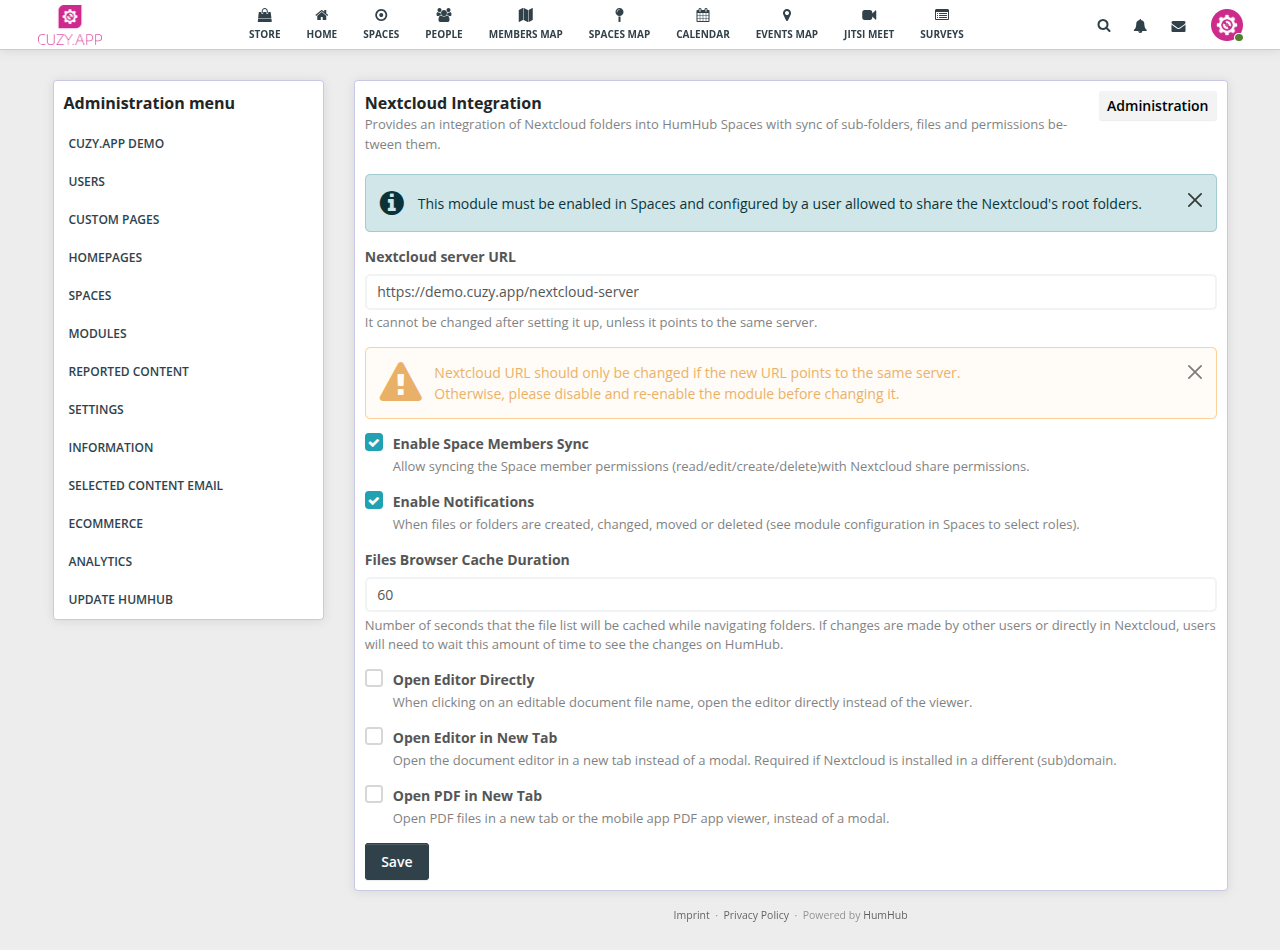Open the messages envelope icon
The image size is (1280, 950).
(x=1178, y=26)
